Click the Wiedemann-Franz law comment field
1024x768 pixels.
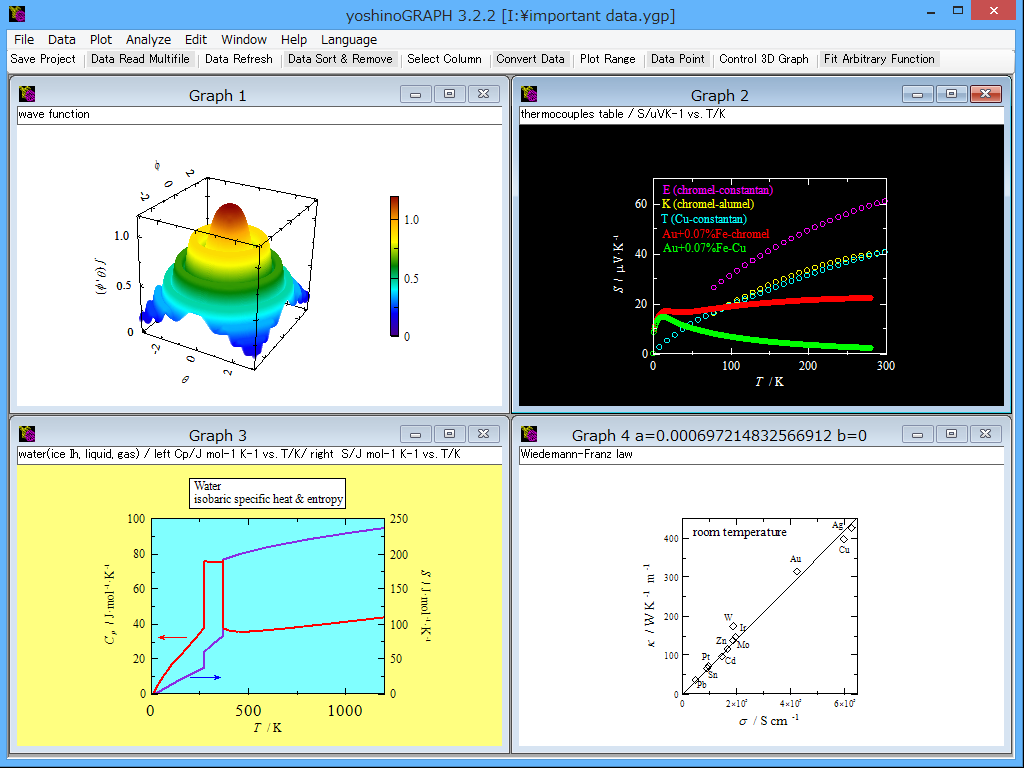tap(761, 454)
